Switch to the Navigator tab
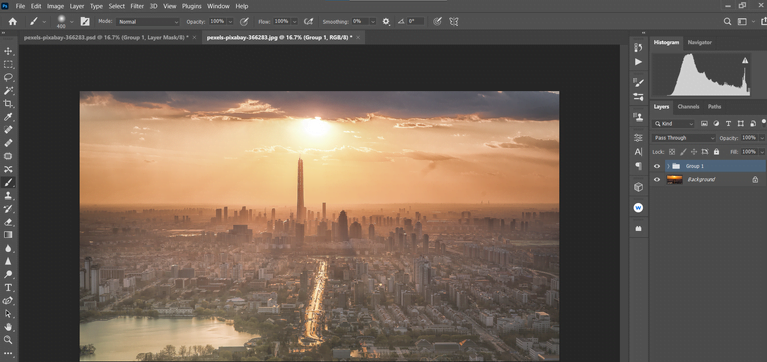767x362 pixels. click(699, 43)
